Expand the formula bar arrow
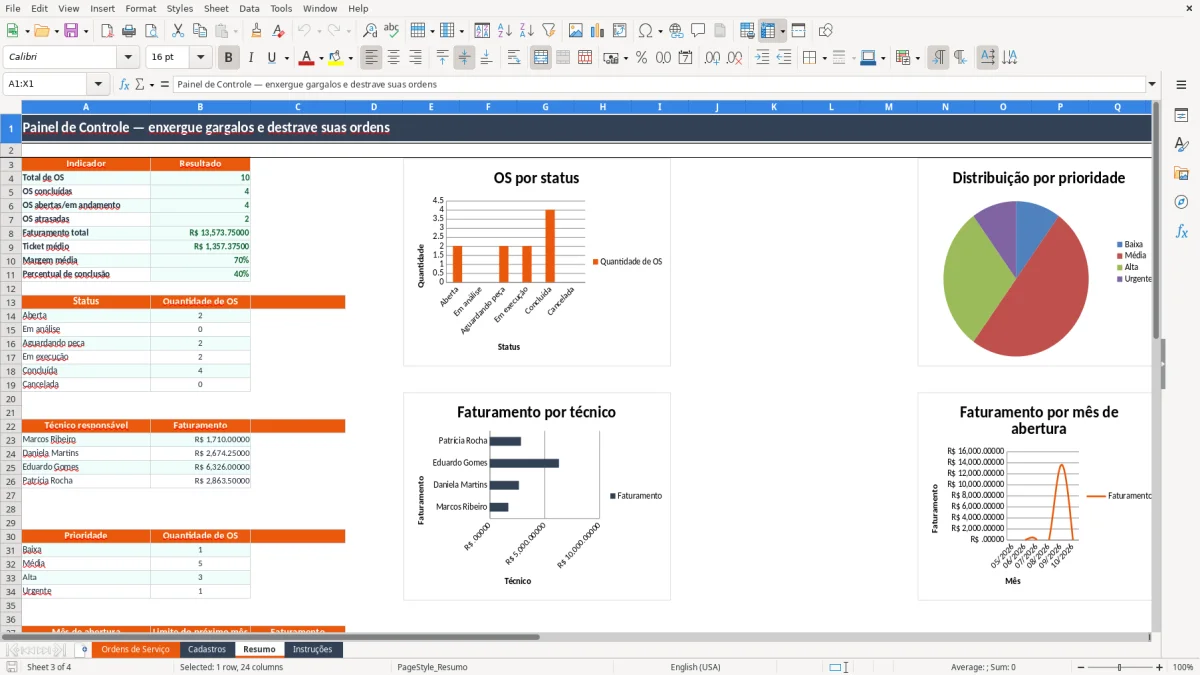The image size is (1200, 675). click(x=1153, y=84)
